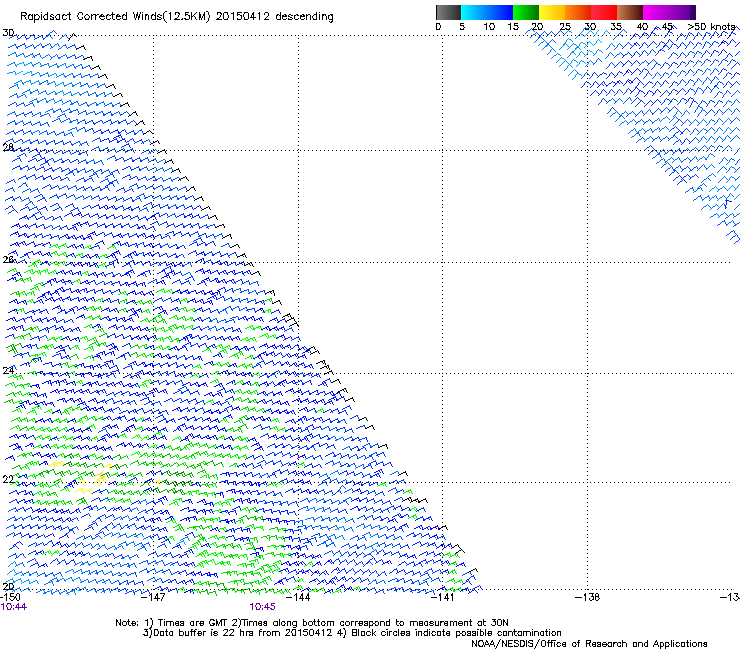Click the cyan 5-10 knots legend swatch
This screenshot has height=650, width=740.
click(474, 12)
